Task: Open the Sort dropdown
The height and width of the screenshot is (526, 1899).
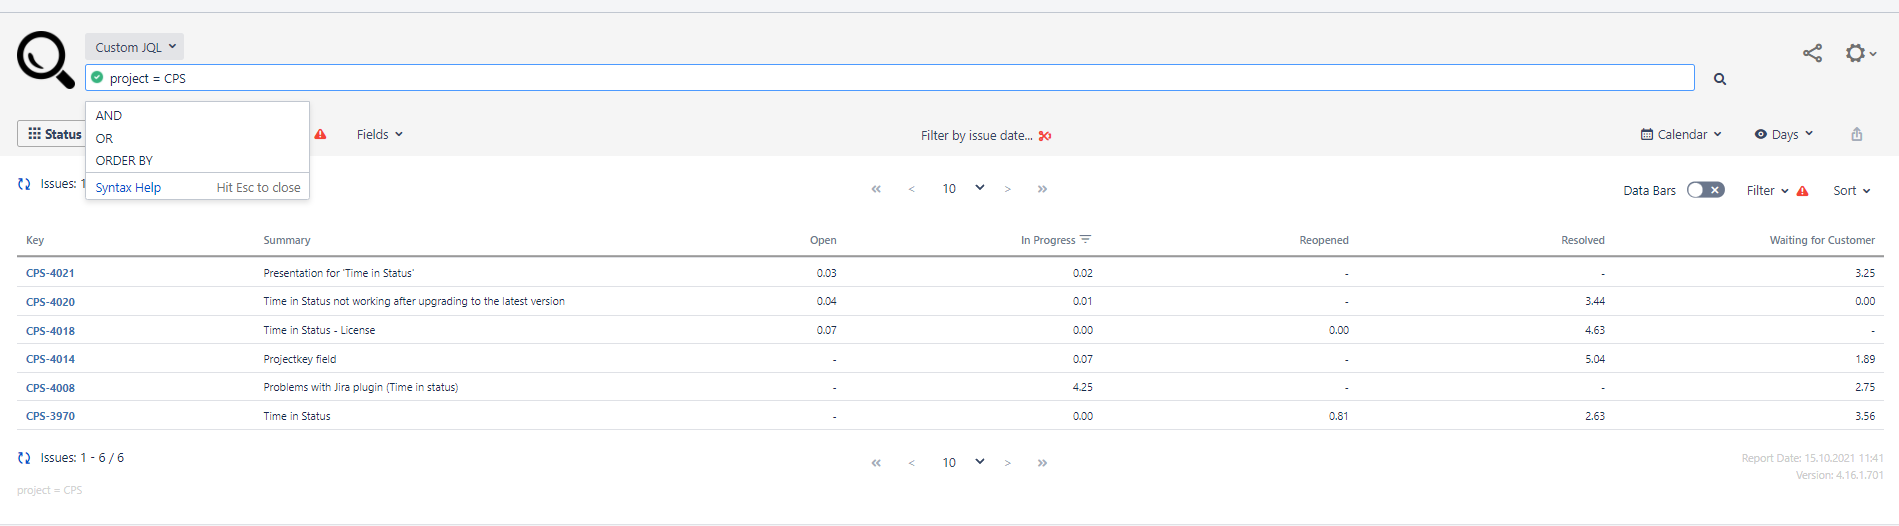Action: click(x=1851, y=191)
